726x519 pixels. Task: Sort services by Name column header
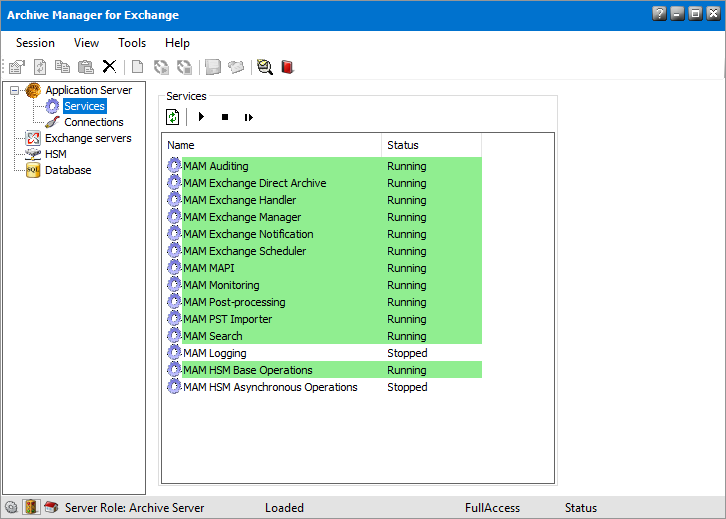pyautogui.click(x=271, y=145)
